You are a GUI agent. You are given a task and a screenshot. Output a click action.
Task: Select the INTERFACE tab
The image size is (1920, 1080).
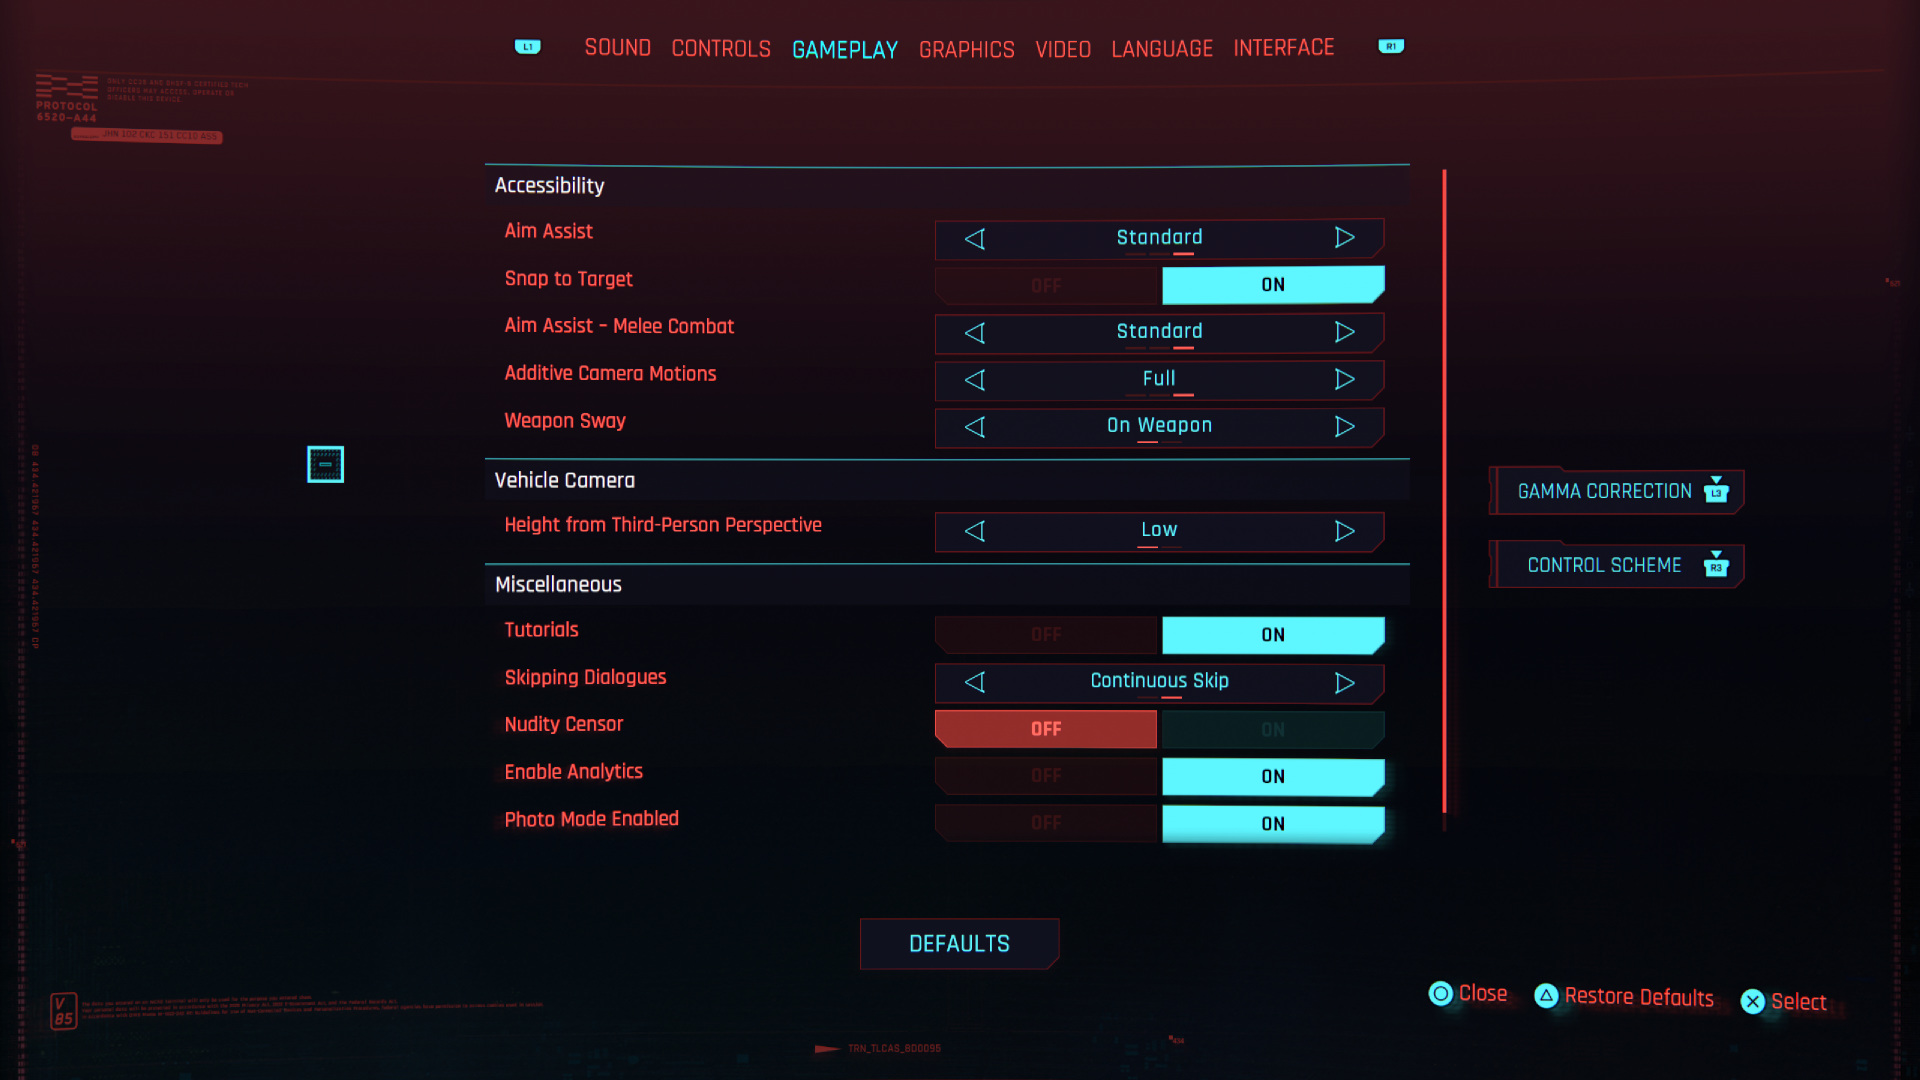click(1282, 46)
